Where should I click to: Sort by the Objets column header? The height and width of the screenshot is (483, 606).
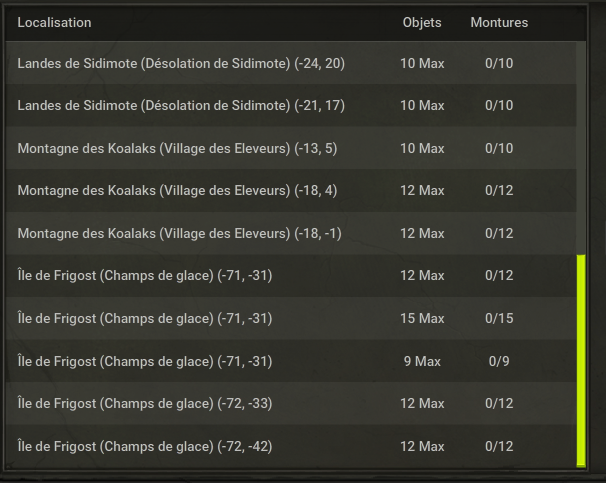click(422, 22)
